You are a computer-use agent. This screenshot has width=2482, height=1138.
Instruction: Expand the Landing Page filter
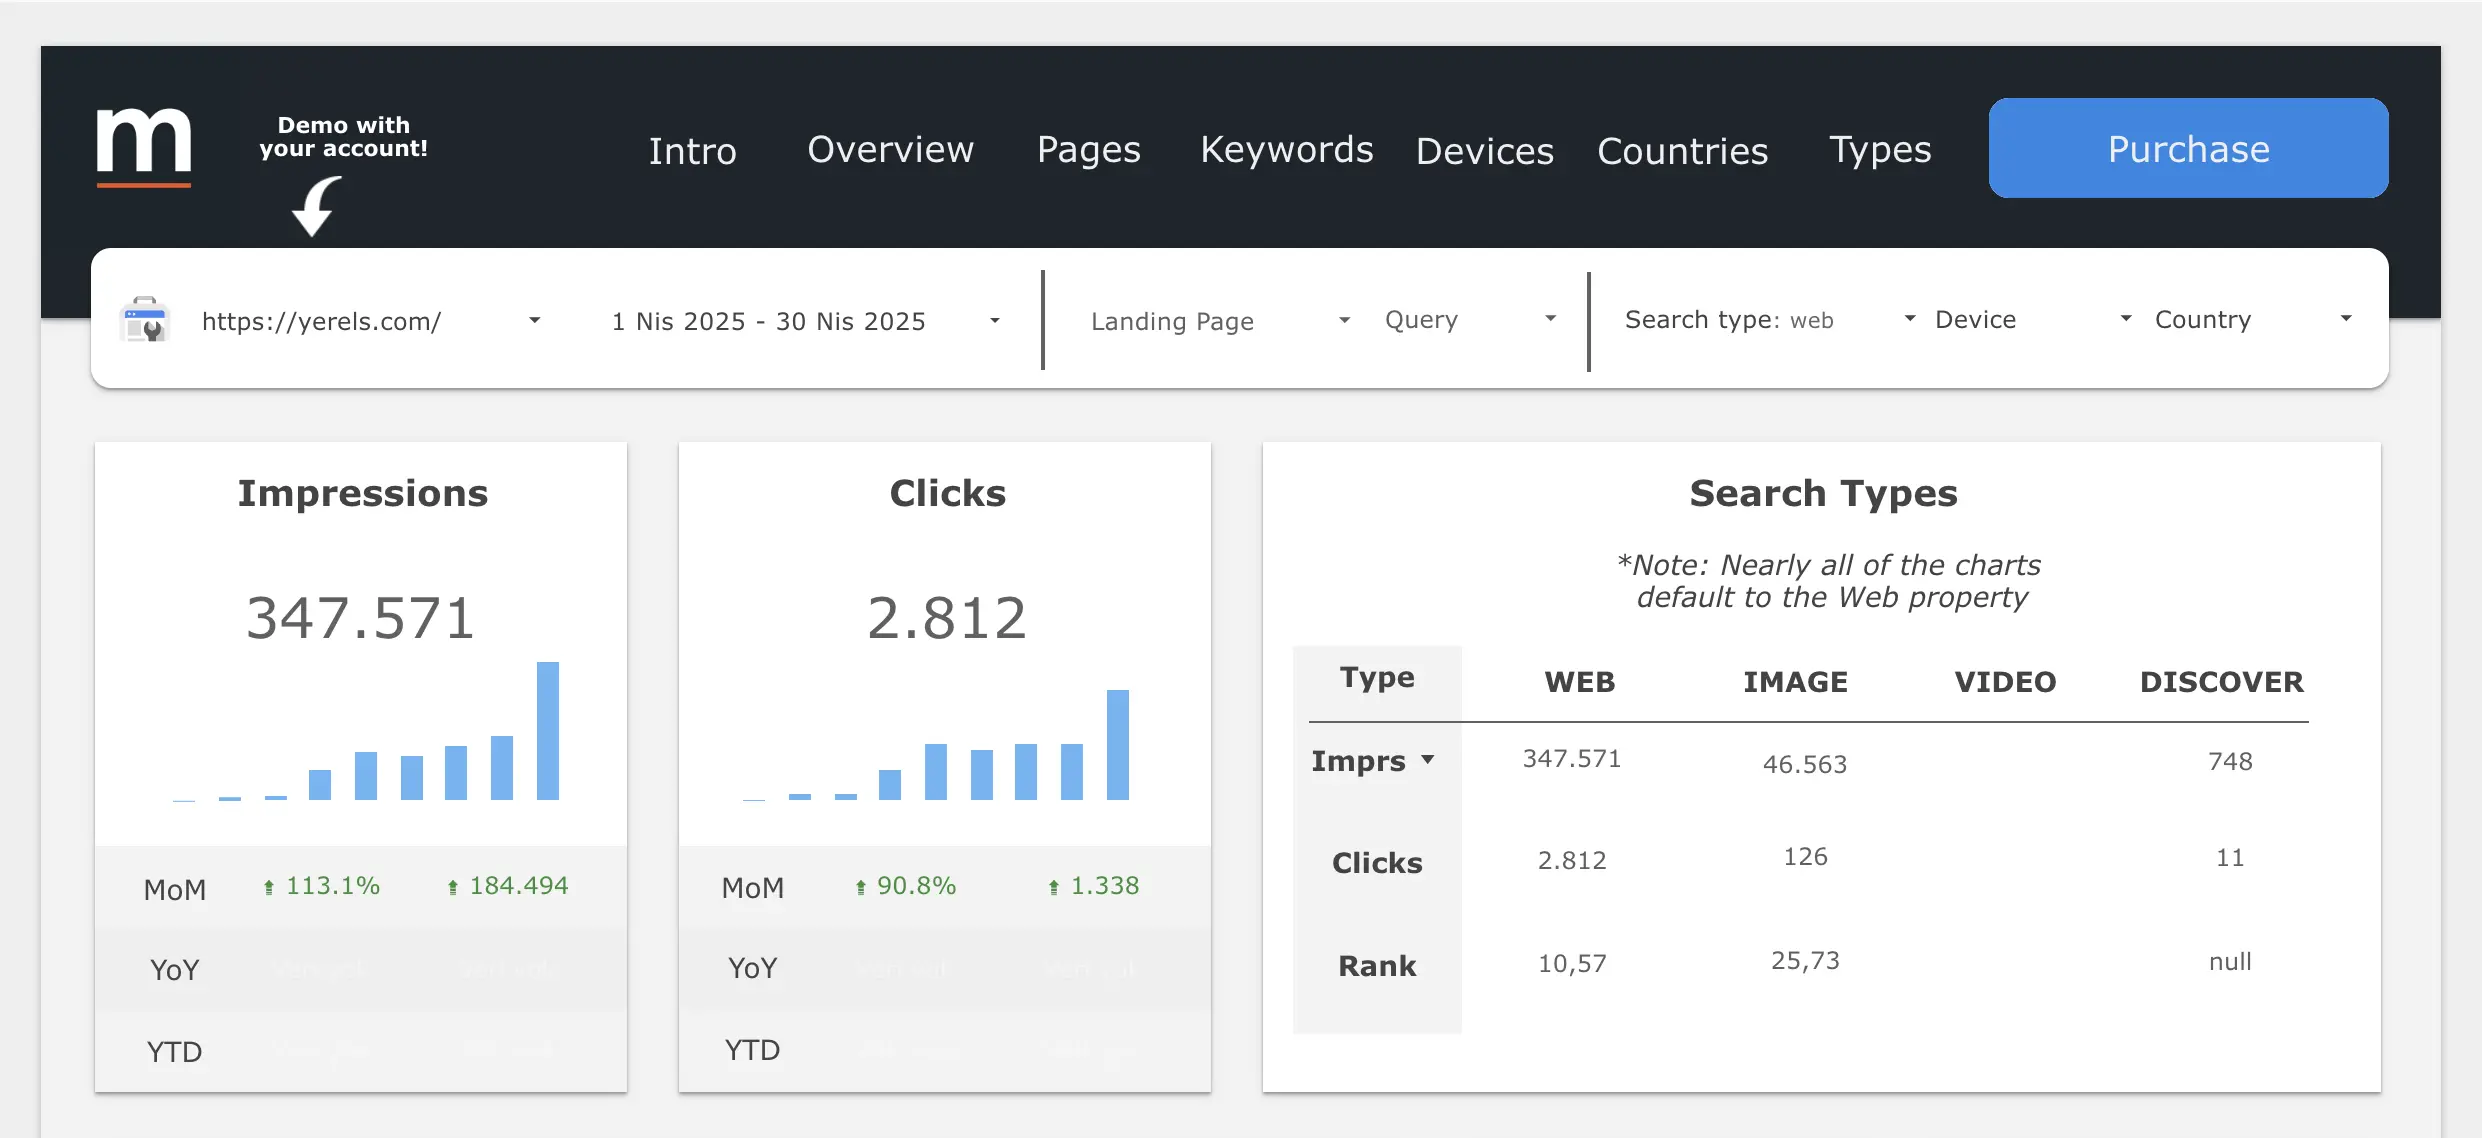tap(1344, 320)
